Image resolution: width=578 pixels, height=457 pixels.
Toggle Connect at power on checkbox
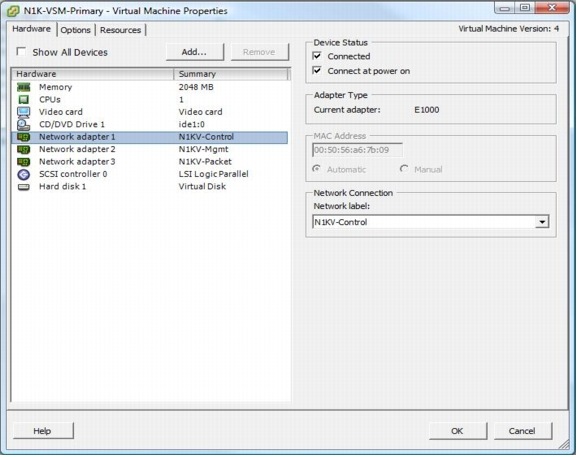317,70
